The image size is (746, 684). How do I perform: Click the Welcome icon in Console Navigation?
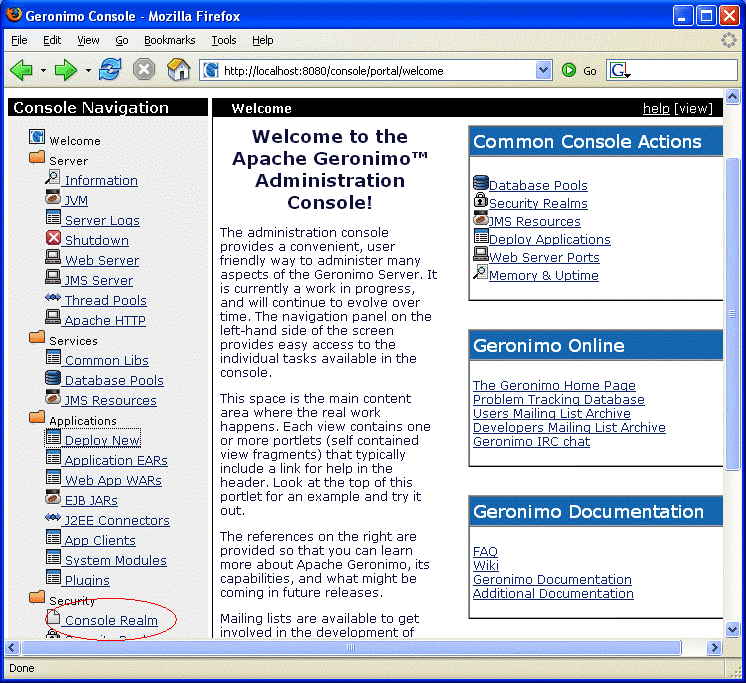point(37,137)
